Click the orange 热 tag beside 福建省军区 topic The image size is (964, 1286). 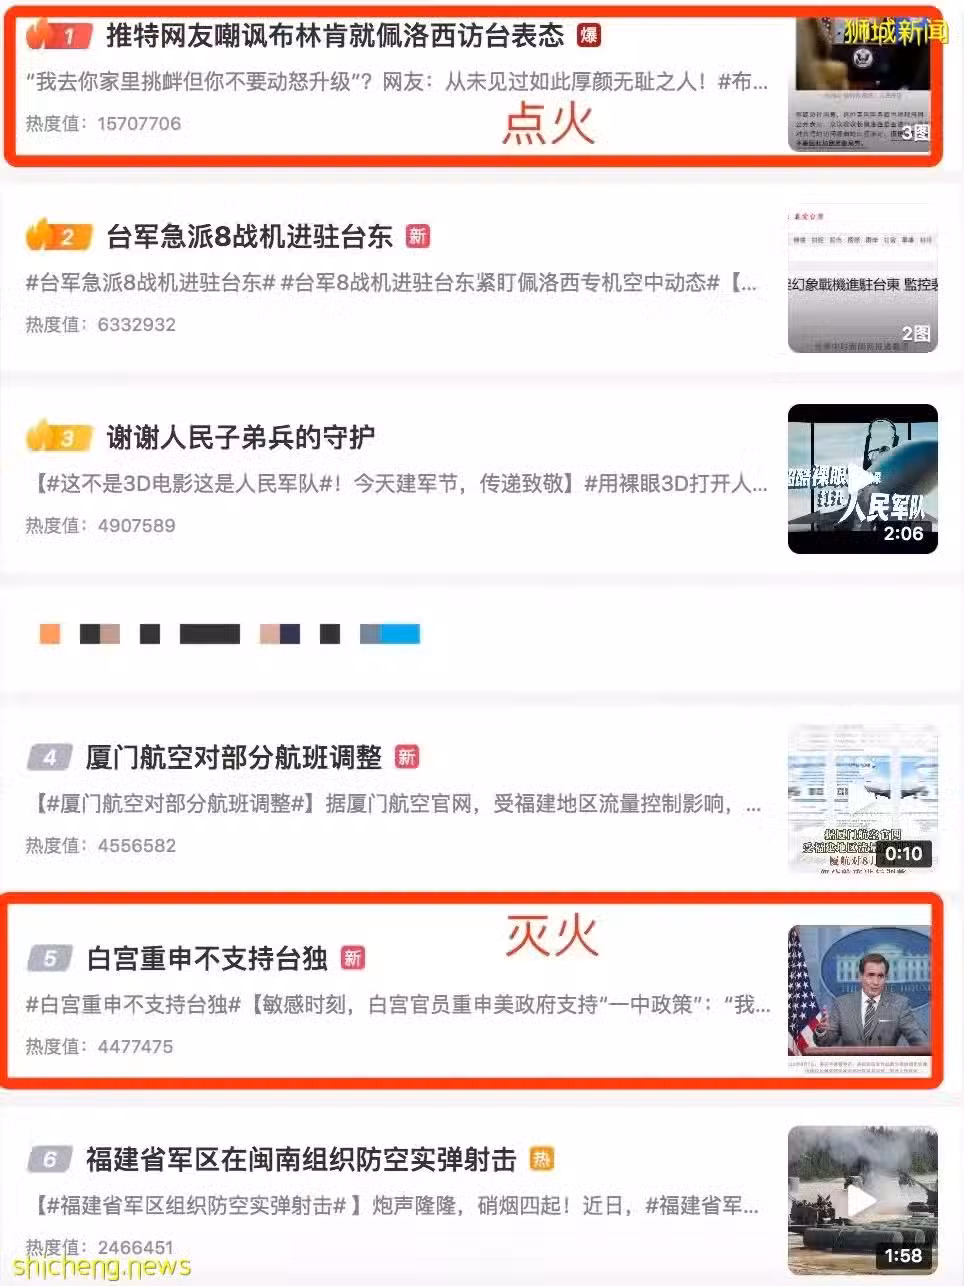541,1159
